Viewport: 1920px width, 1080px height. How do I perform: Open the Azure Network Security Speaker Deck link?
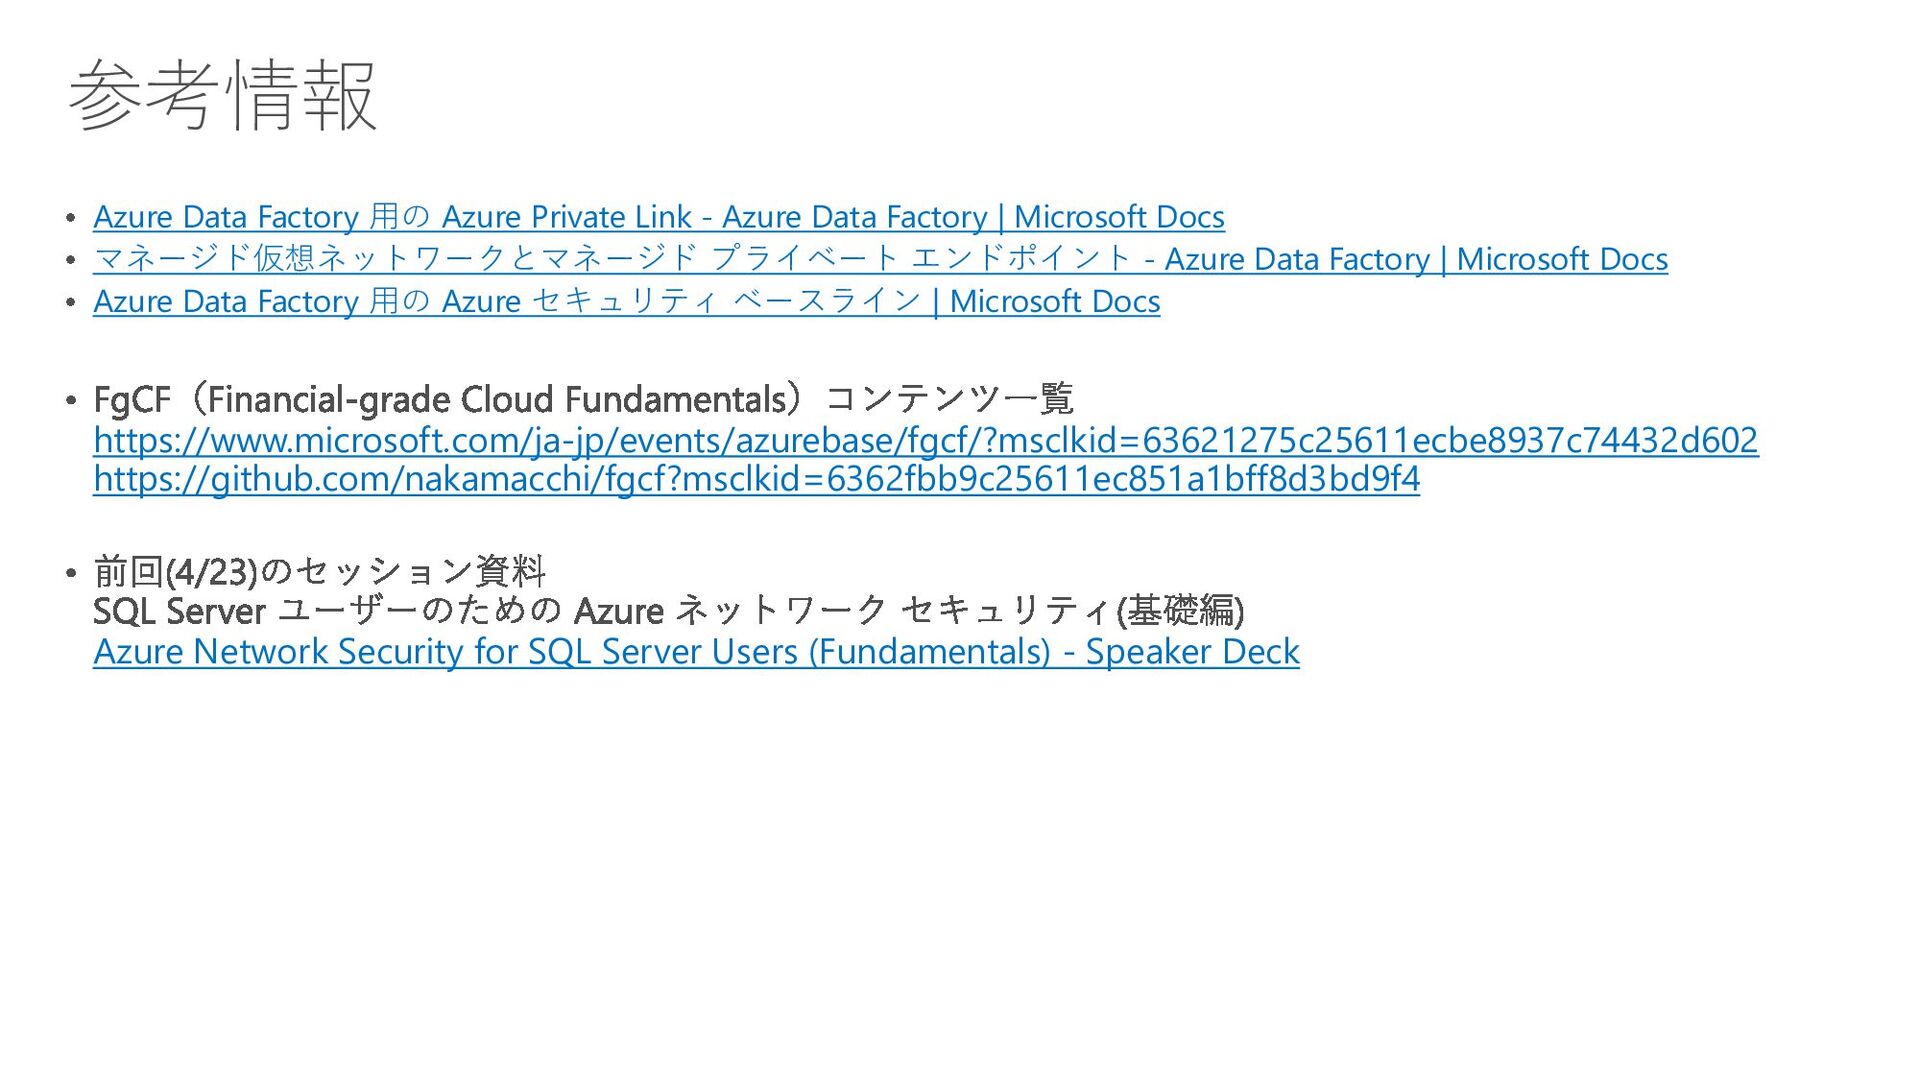click(696, 652)
